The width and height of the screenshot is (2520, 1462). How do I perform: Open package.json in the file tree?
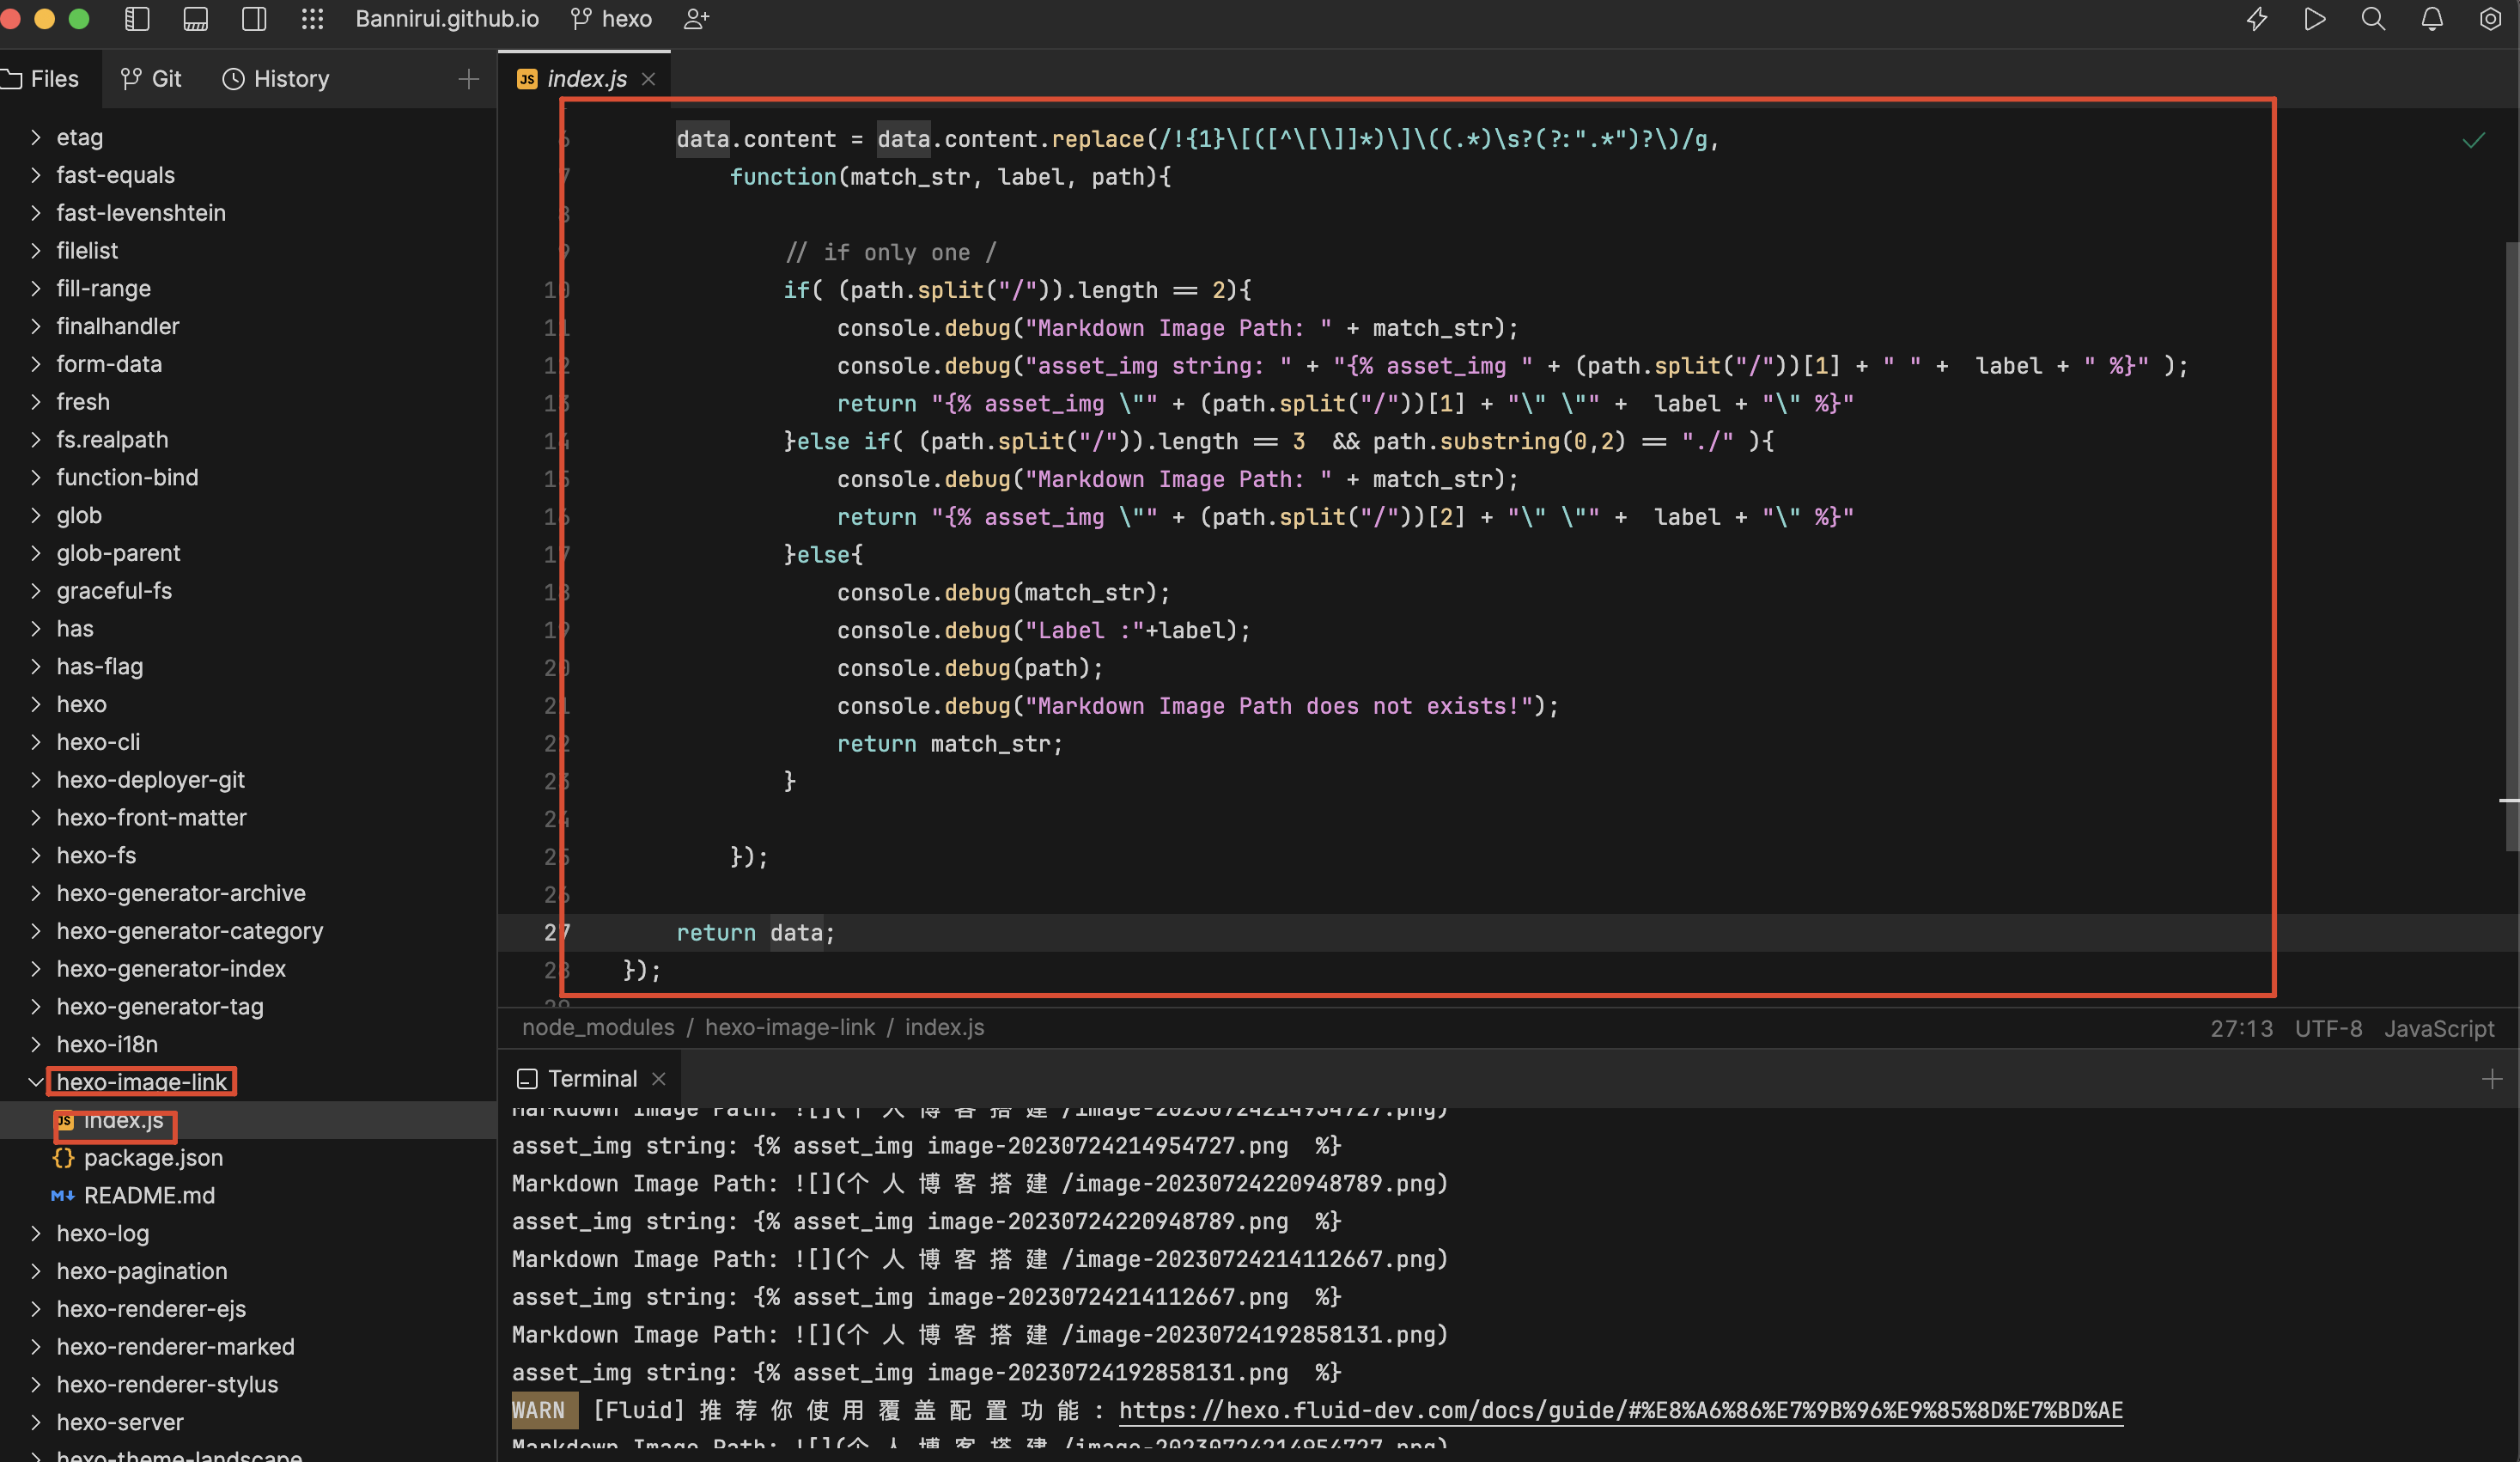pos(153,1158)
